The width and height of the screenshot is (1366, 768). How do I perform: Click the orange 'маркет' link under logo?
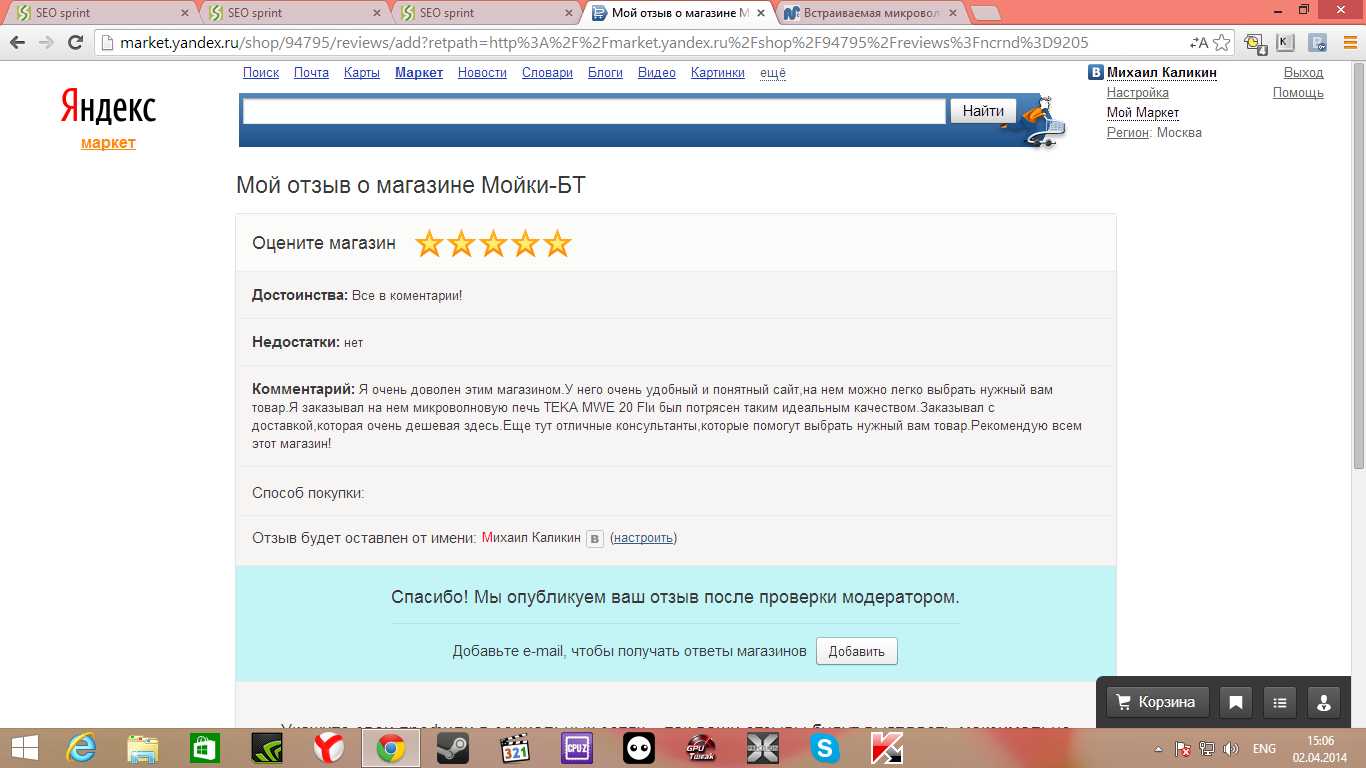(108, 143)
